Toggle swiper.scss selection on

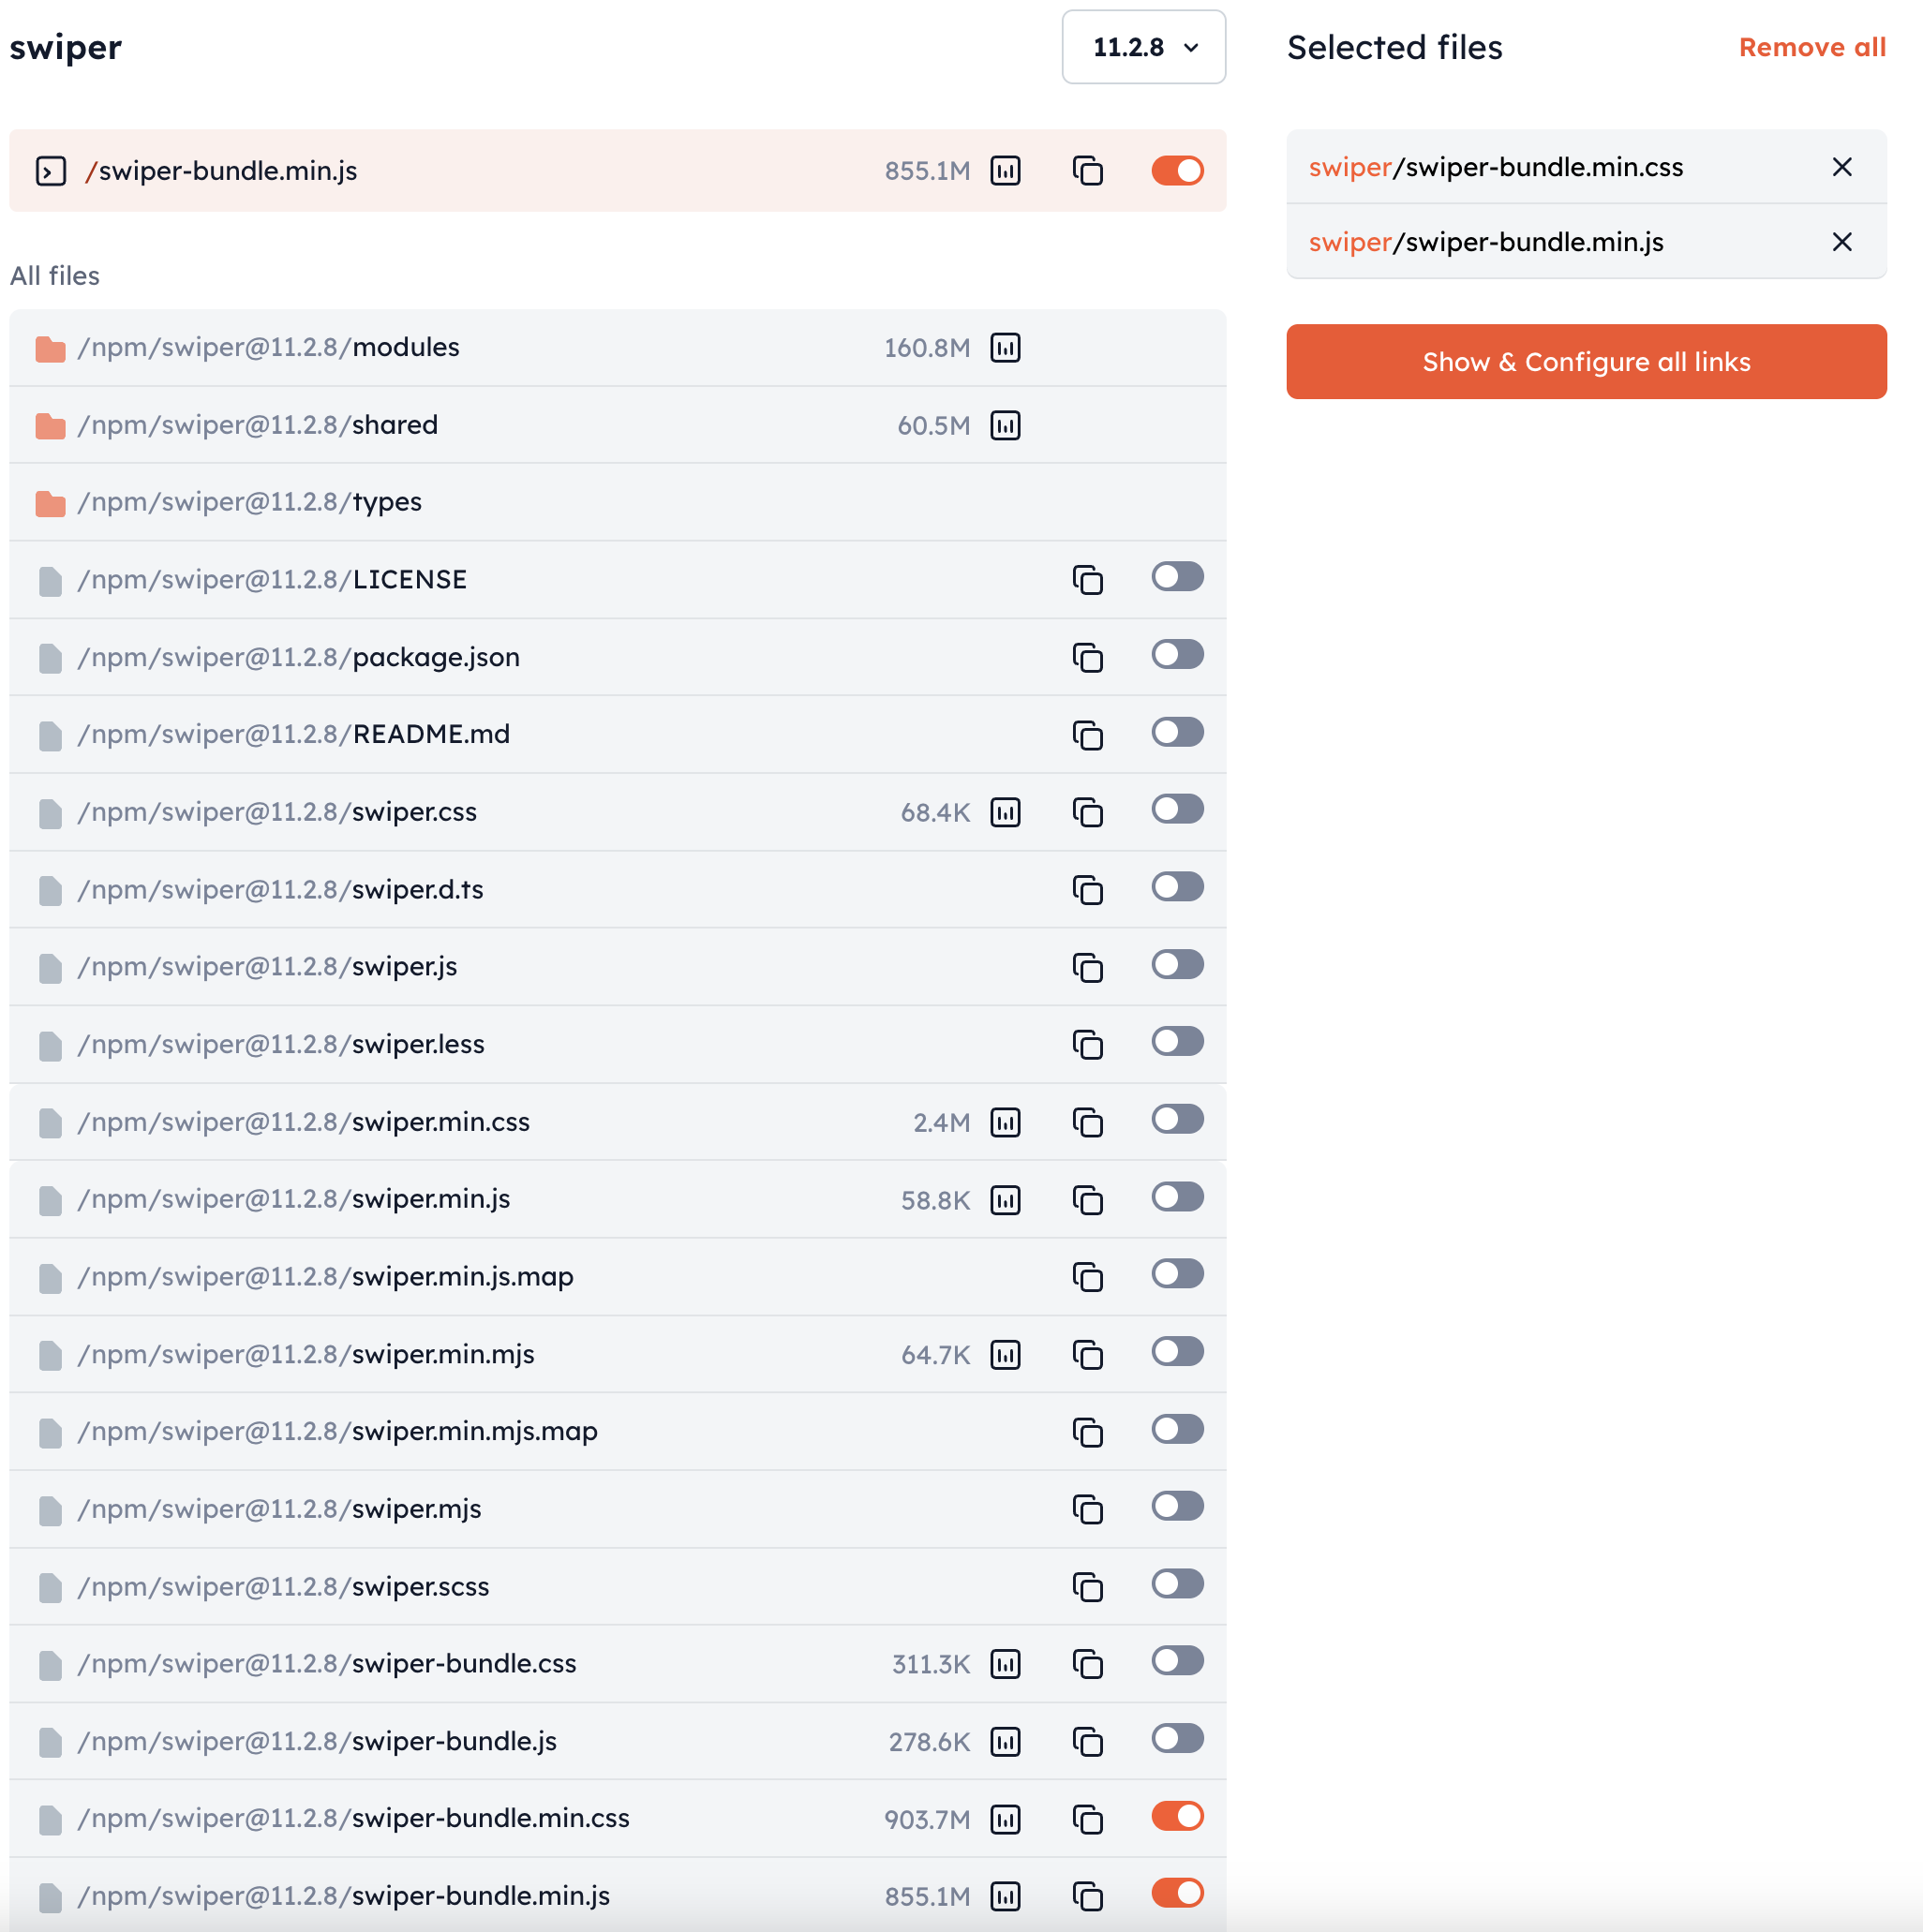(1177, 1584)
